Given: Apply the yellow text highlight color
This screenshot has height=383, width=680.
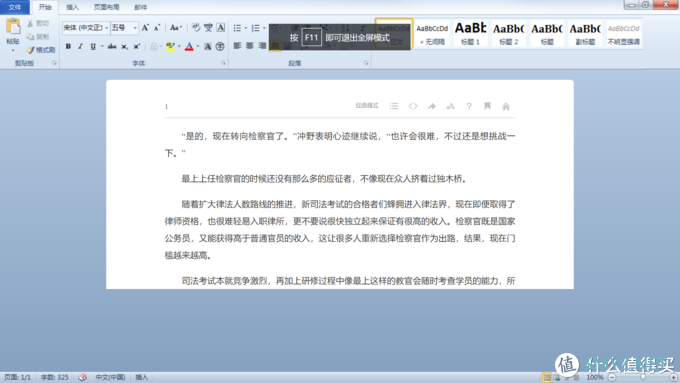Looking at the screenshot, I should pos(170,46).
